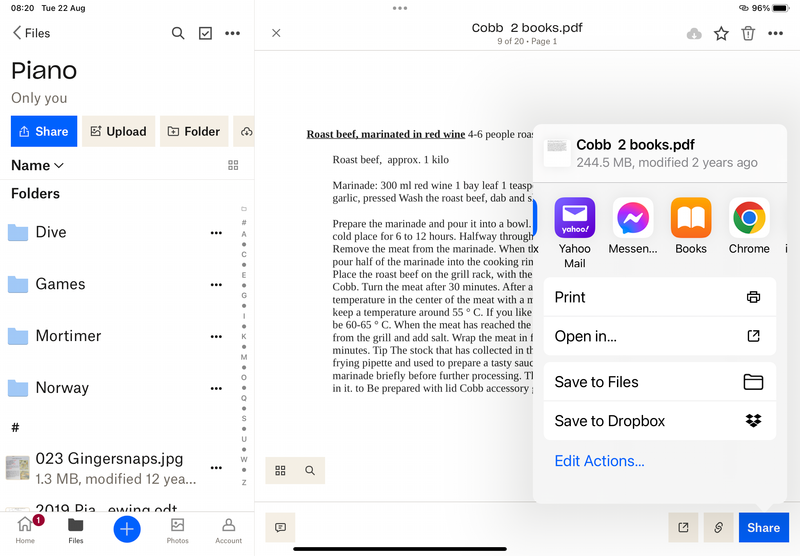Search files with the magnifier icon
Screen dimensions: 800x556
[x=178, y=33]
